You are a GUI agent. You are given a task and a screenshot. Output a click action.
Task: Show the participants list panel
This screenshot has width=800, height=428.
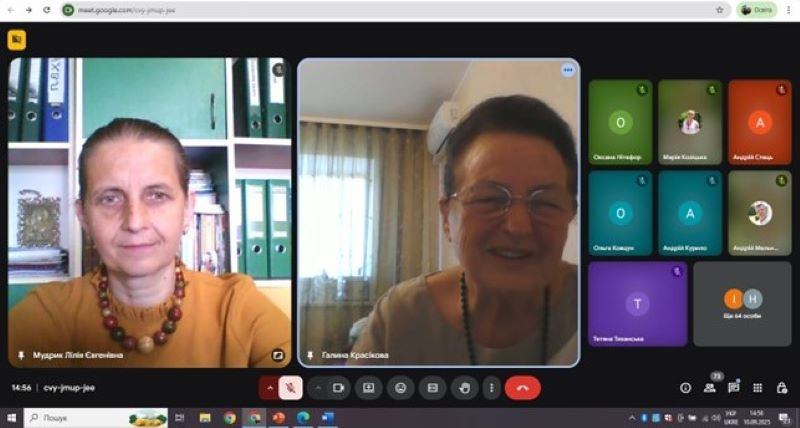(x=710, y=388)
